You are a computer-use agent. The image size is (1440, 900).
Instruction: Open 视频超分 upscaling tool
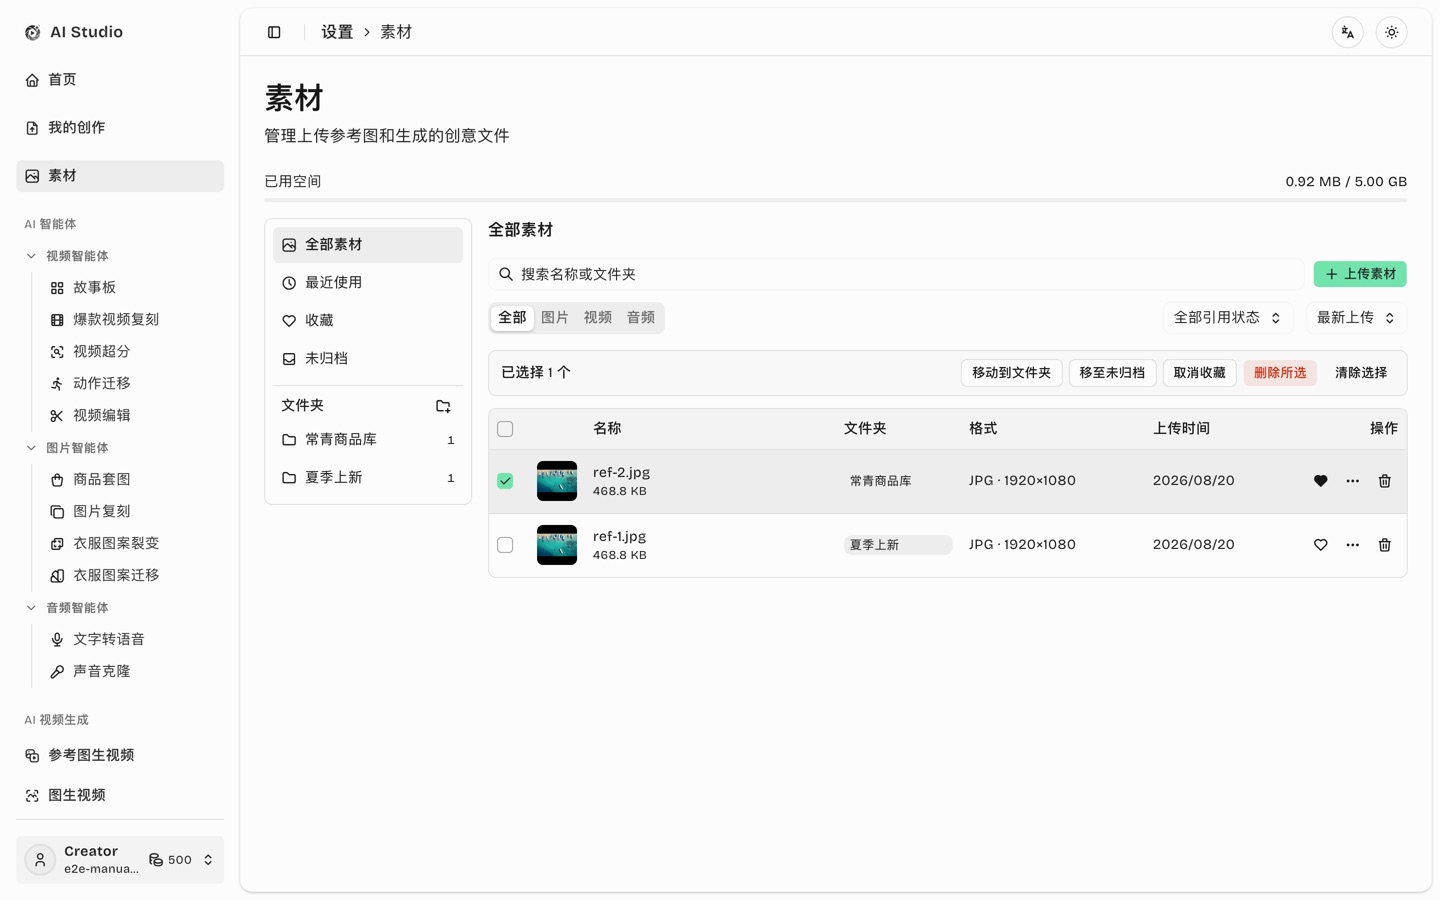[132, 352]
